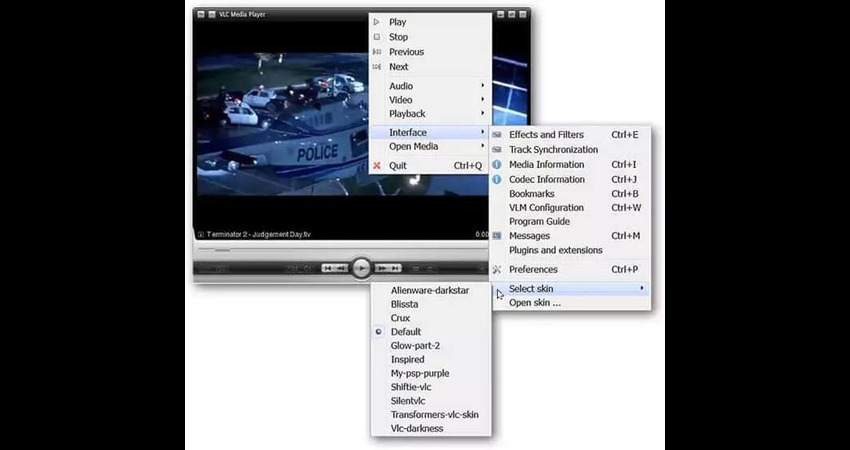The height and width of the screenshot is (450, 850).
Task: Click the Effects and Filters icon
Action: tap(497, 134)
